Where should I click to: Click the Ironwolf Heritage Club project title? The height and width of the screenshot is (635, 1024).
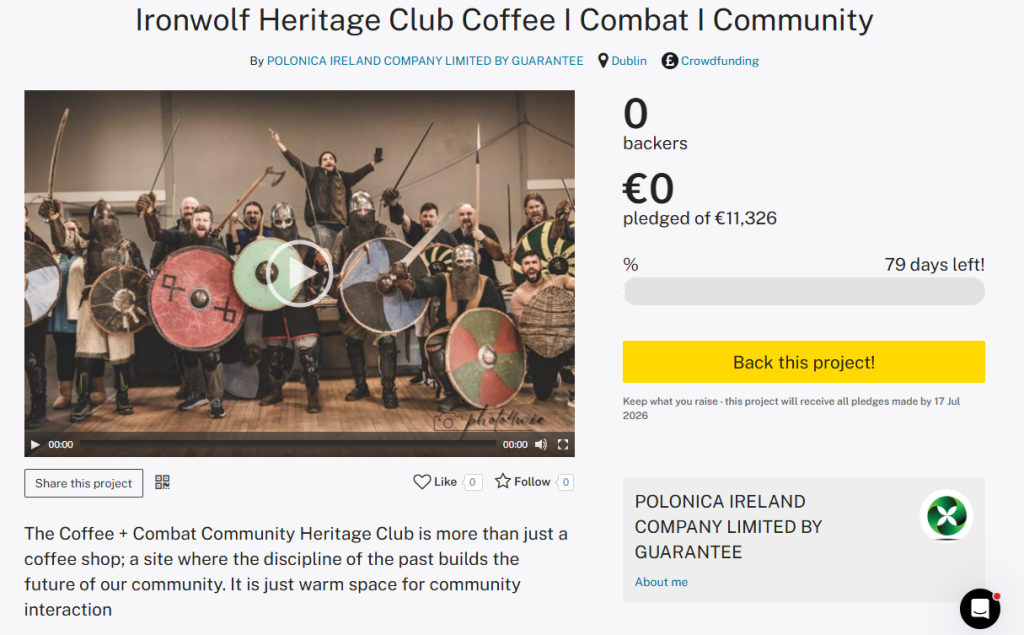[x=504, y=20]
